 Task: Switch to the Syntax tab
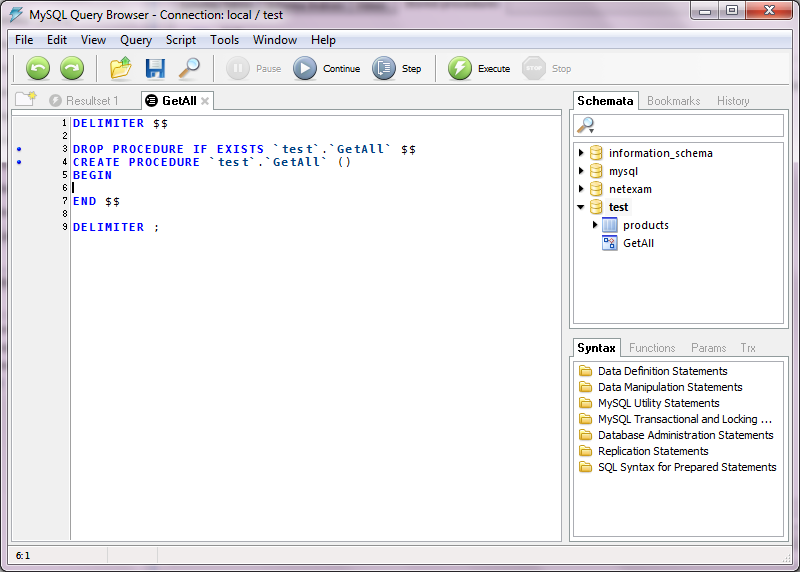pyautogui.click(x=596, y=347)
